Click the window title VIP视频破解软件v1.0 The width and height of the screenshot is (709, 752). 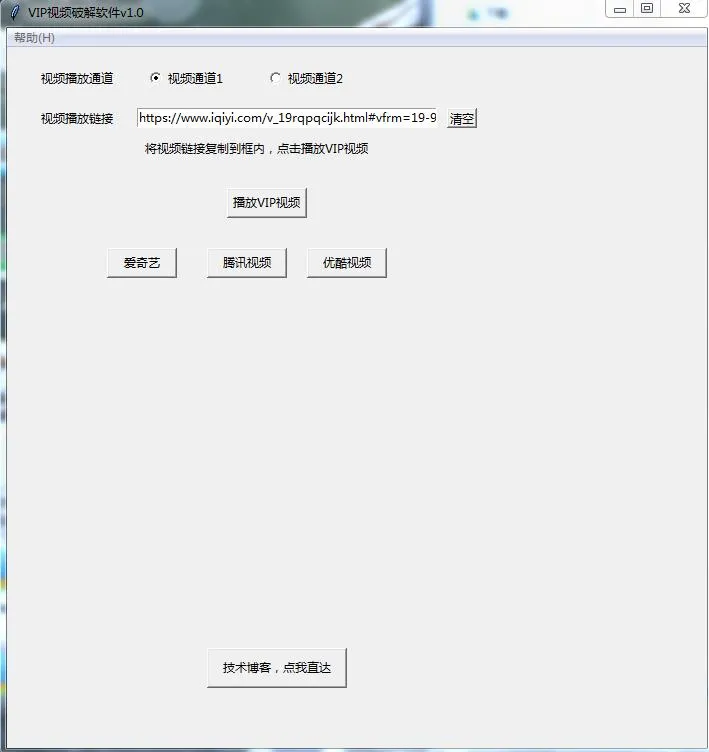click(86, 12)
